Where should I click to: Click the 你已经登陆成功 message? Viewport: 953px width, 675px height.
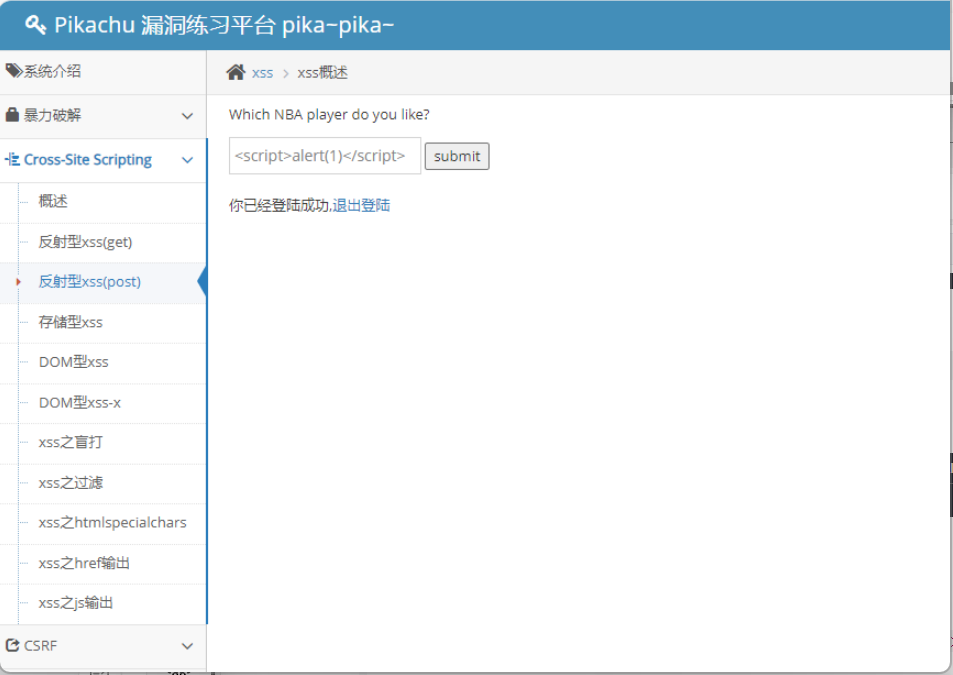click(x=280, y=205)
